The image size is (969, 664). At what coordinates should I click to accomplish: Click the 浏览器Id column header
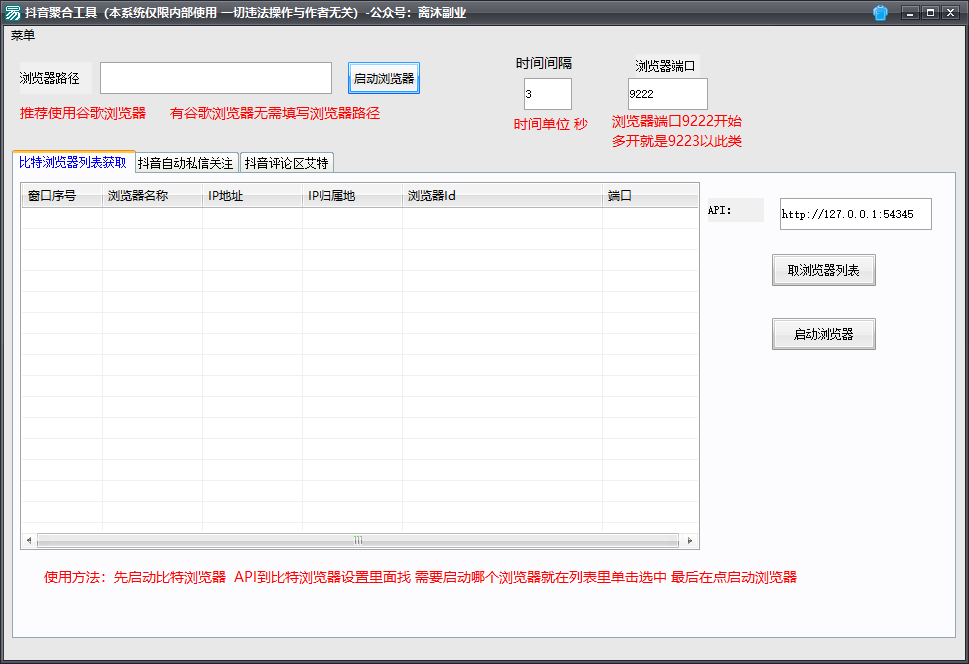(x=501, y=196)
